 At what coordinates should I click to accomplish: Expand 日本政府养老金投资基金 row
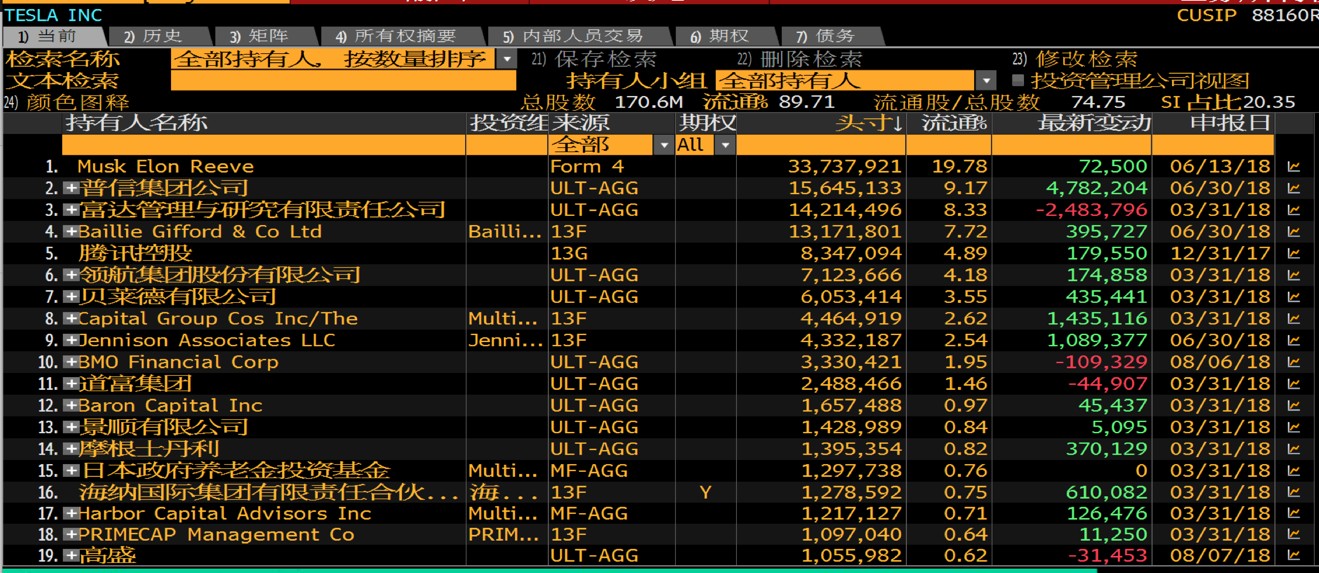pos(71,471)
